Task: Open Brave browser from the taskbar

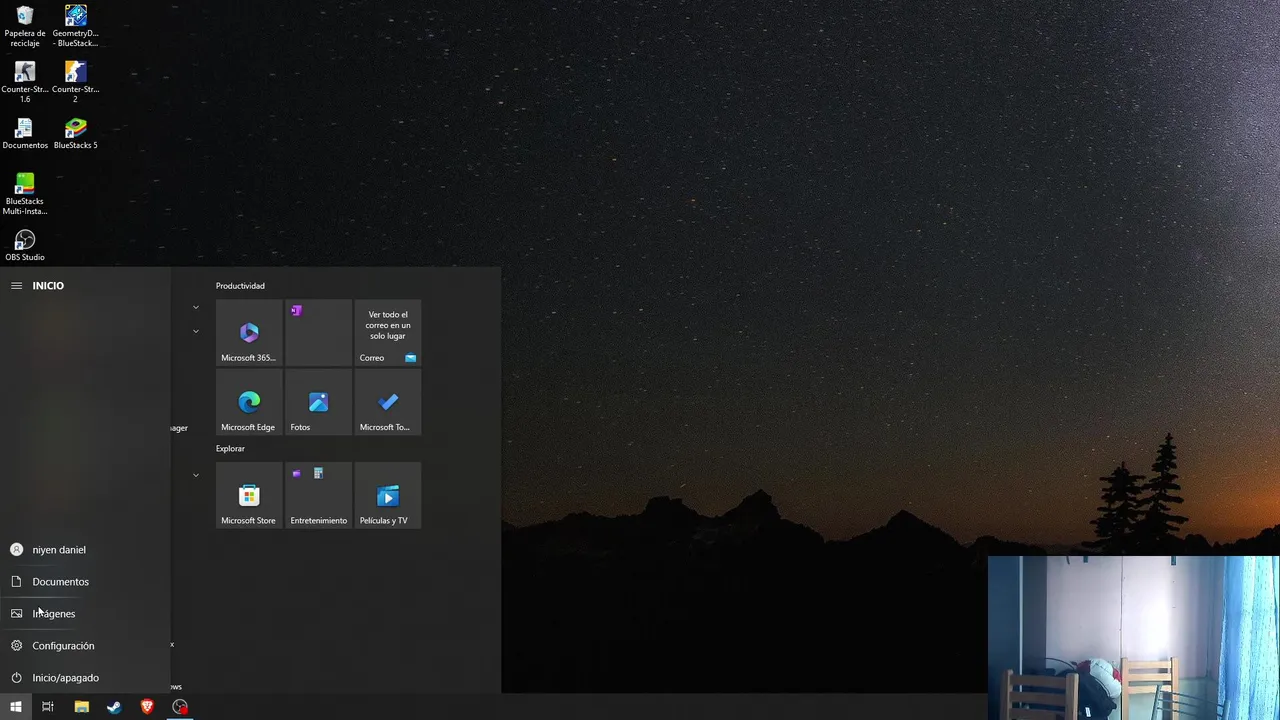Action: coord(147,707)
